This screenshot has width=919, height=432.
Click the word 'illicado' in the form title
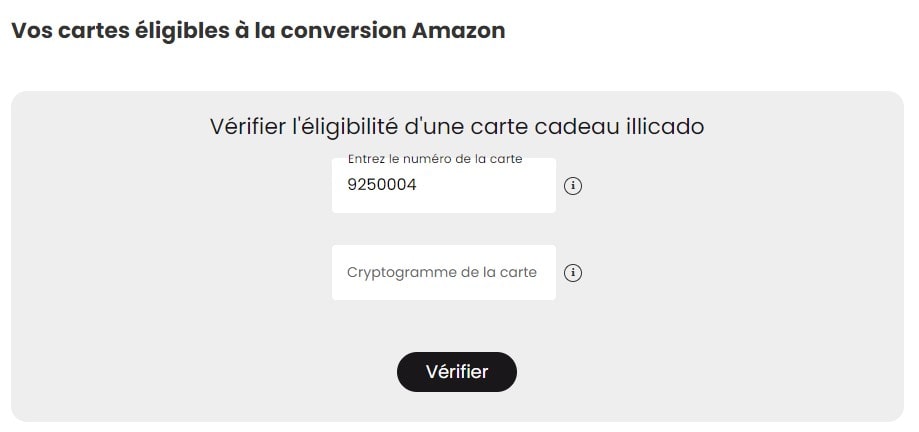point(665,127)
